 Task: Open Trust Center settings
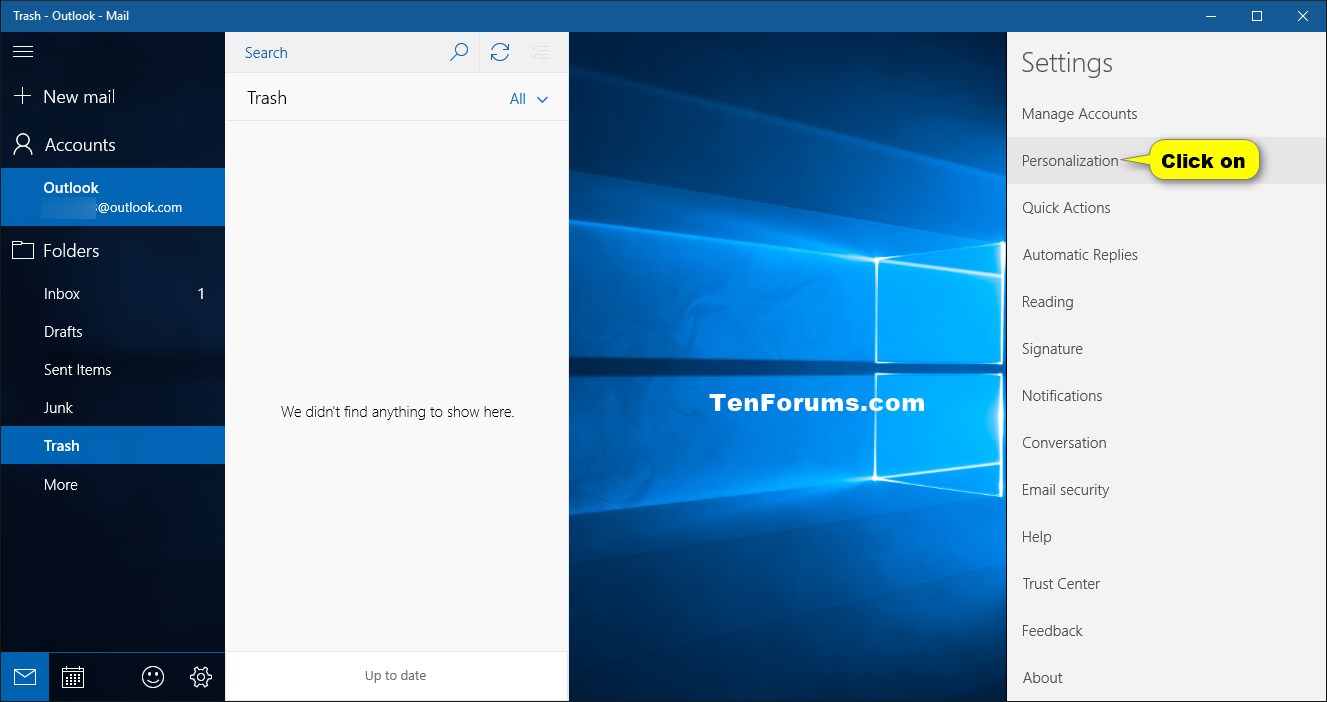click(1167, 584)
